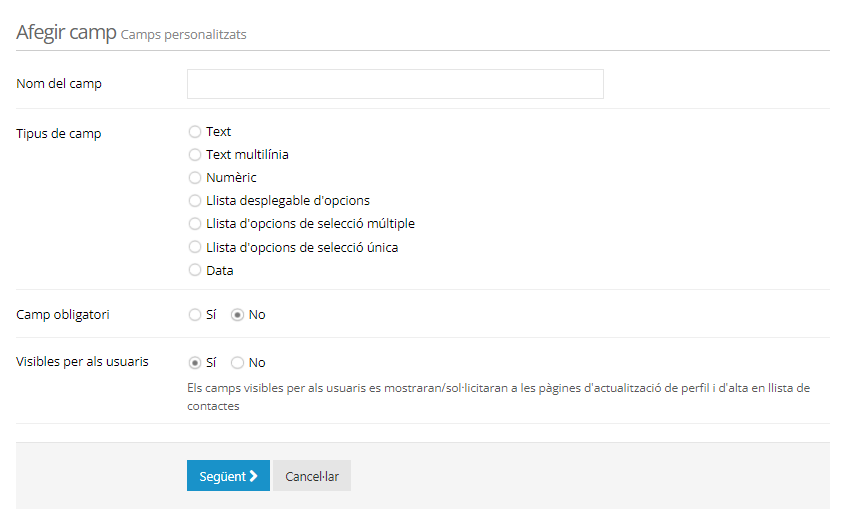Click the Numèric label text
Image resolution: width=845 pixels, height=526 pixels.
[x=231, y=177]
